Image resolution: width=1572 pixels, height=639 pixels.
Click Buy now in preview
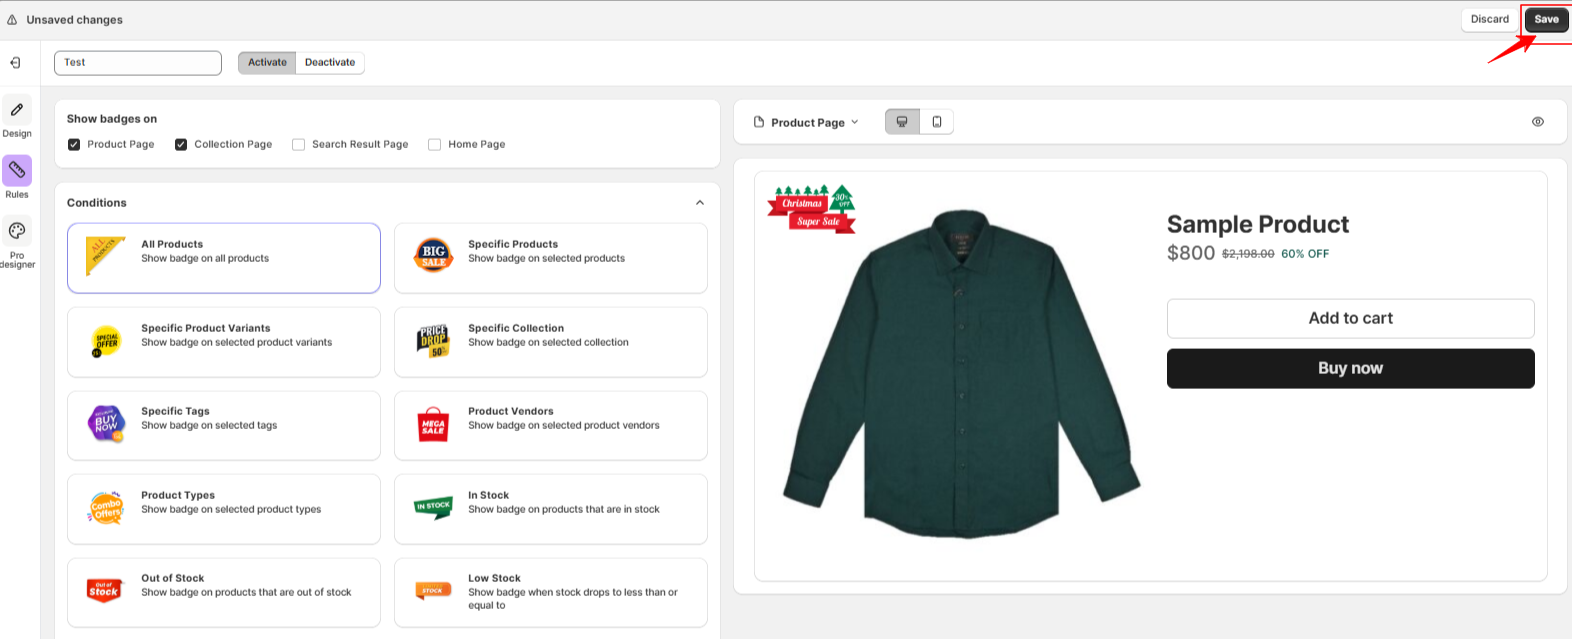pos(1350,368)
